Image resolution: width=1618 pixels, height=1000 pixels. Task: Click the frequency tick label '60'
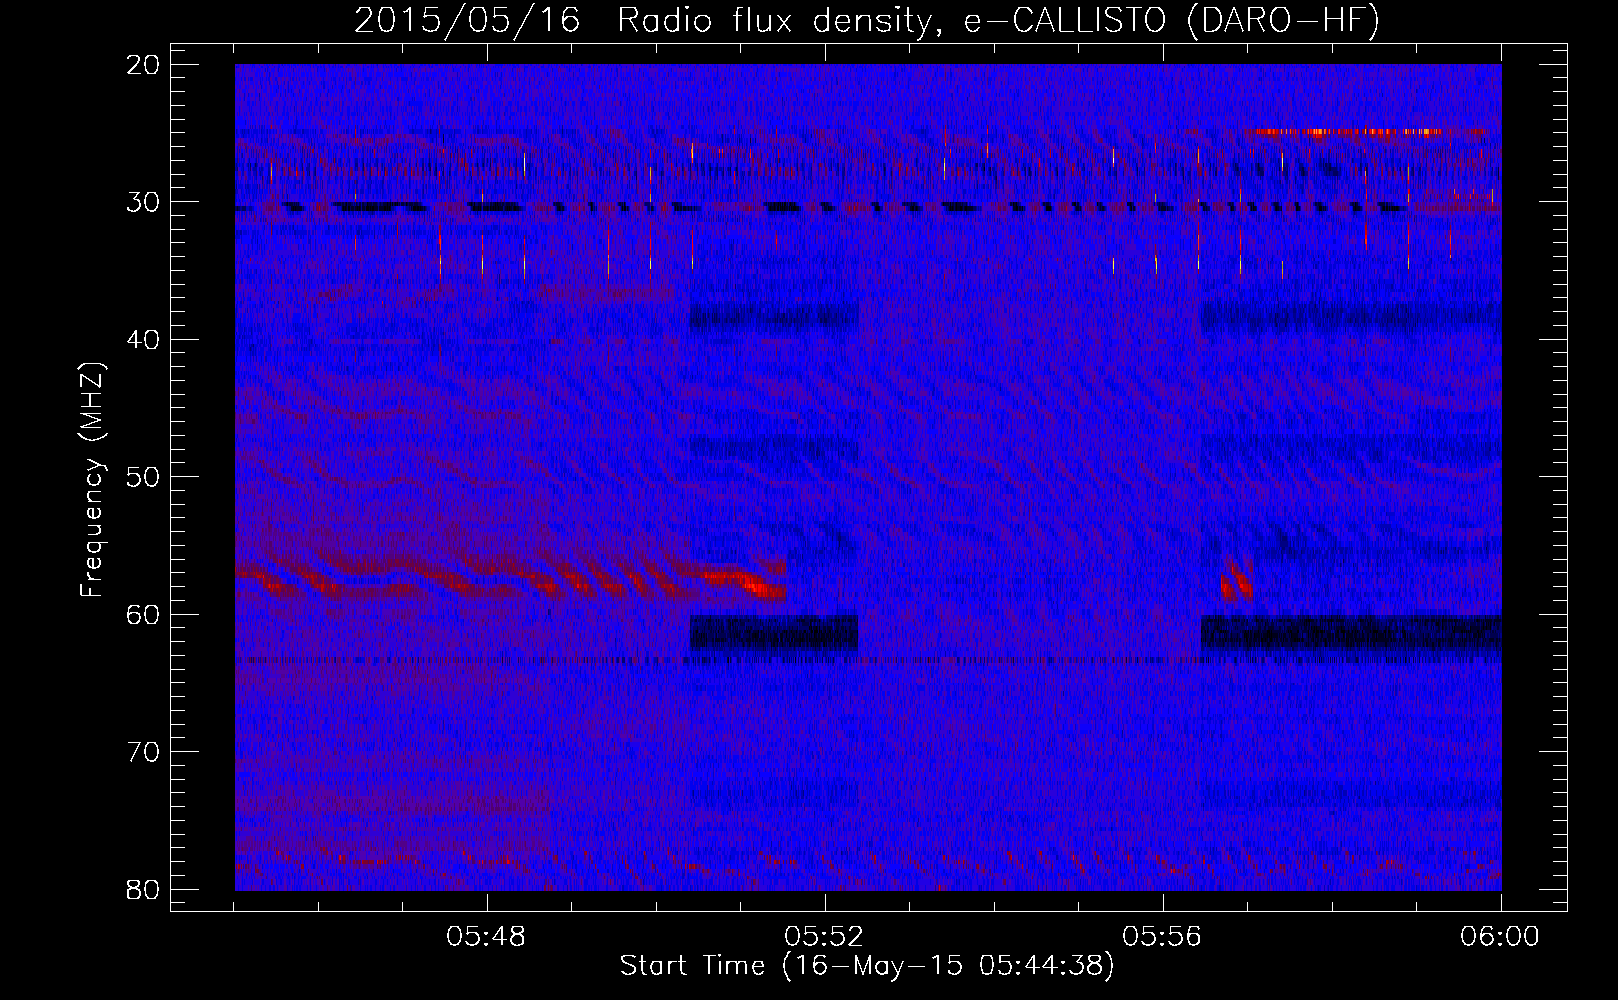point(144,615)
